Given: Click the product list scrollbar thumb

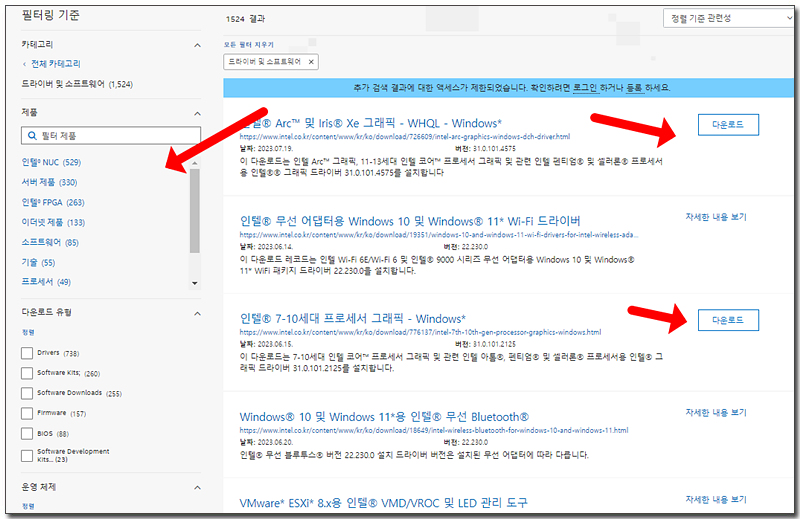Looking at the screenshot, I should [x=194, y=210].
